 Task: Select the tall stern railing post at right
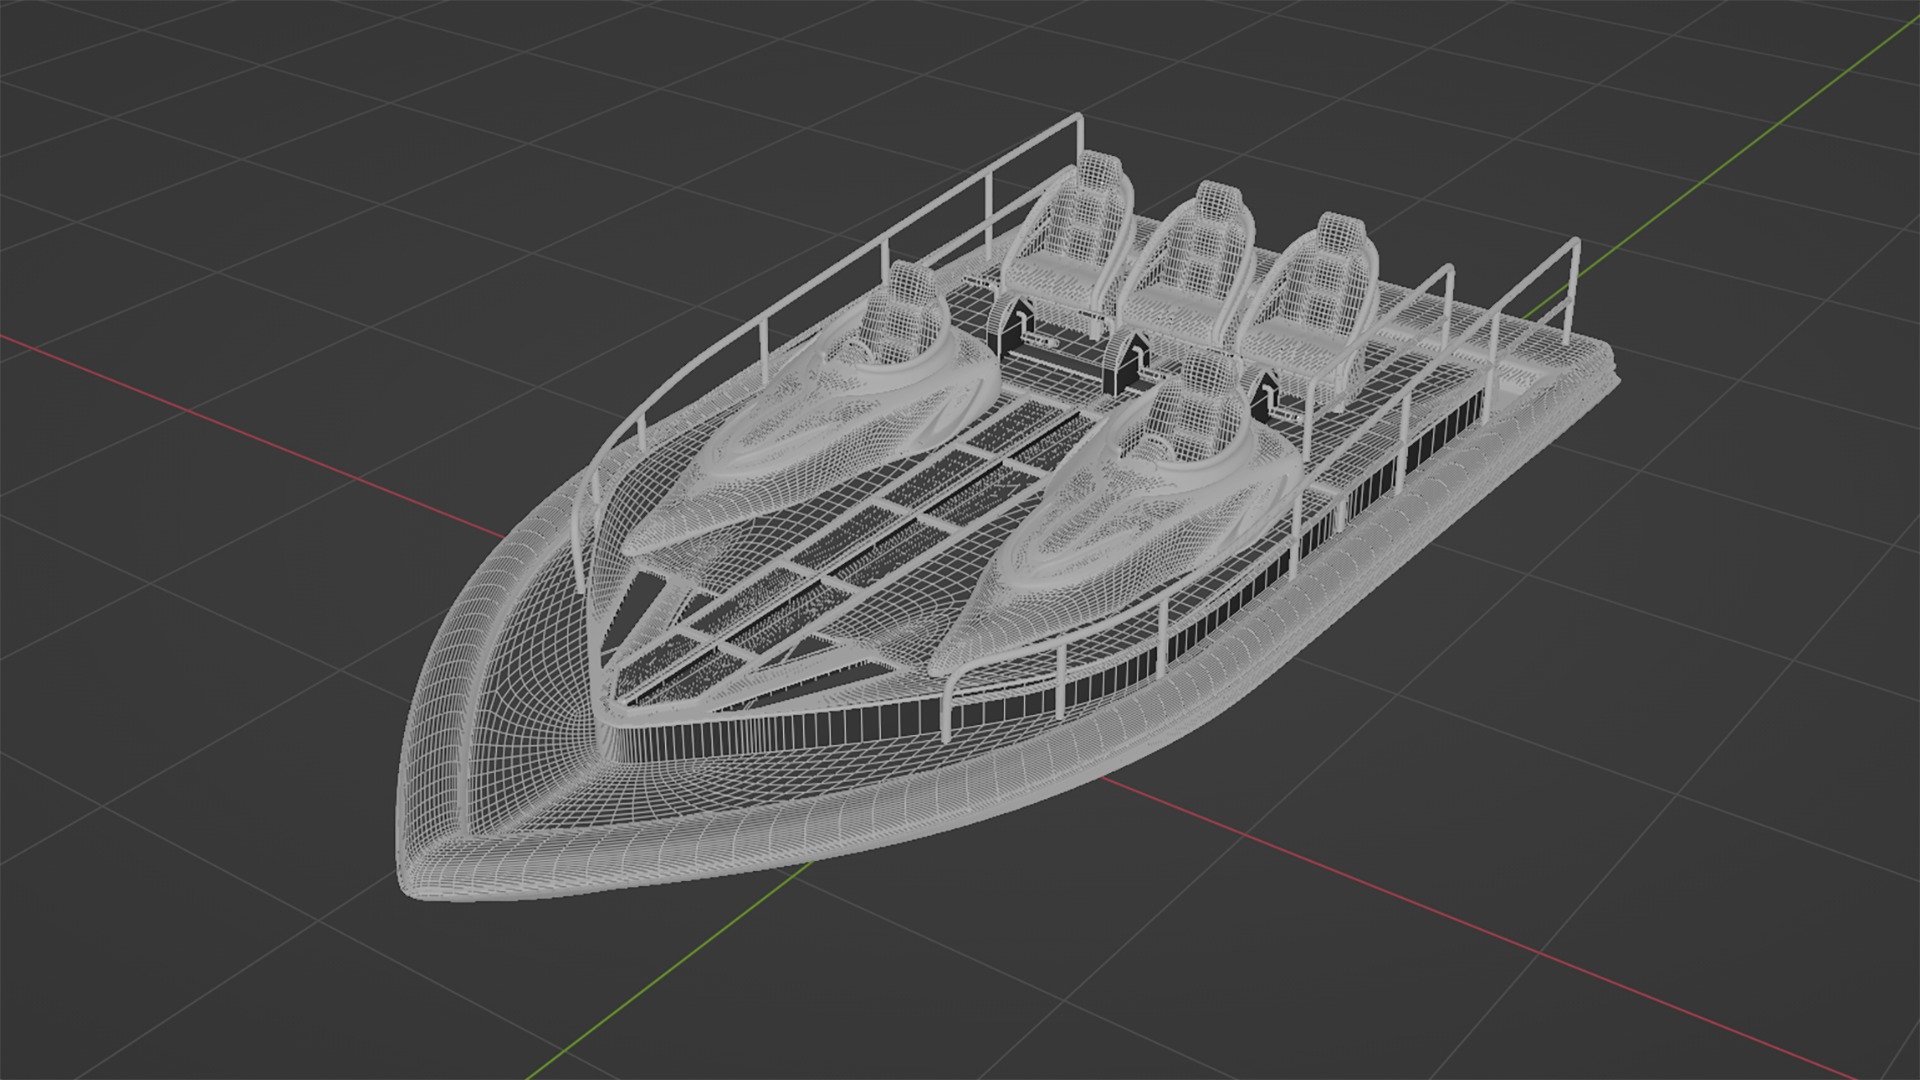[x=1572, y=292]
